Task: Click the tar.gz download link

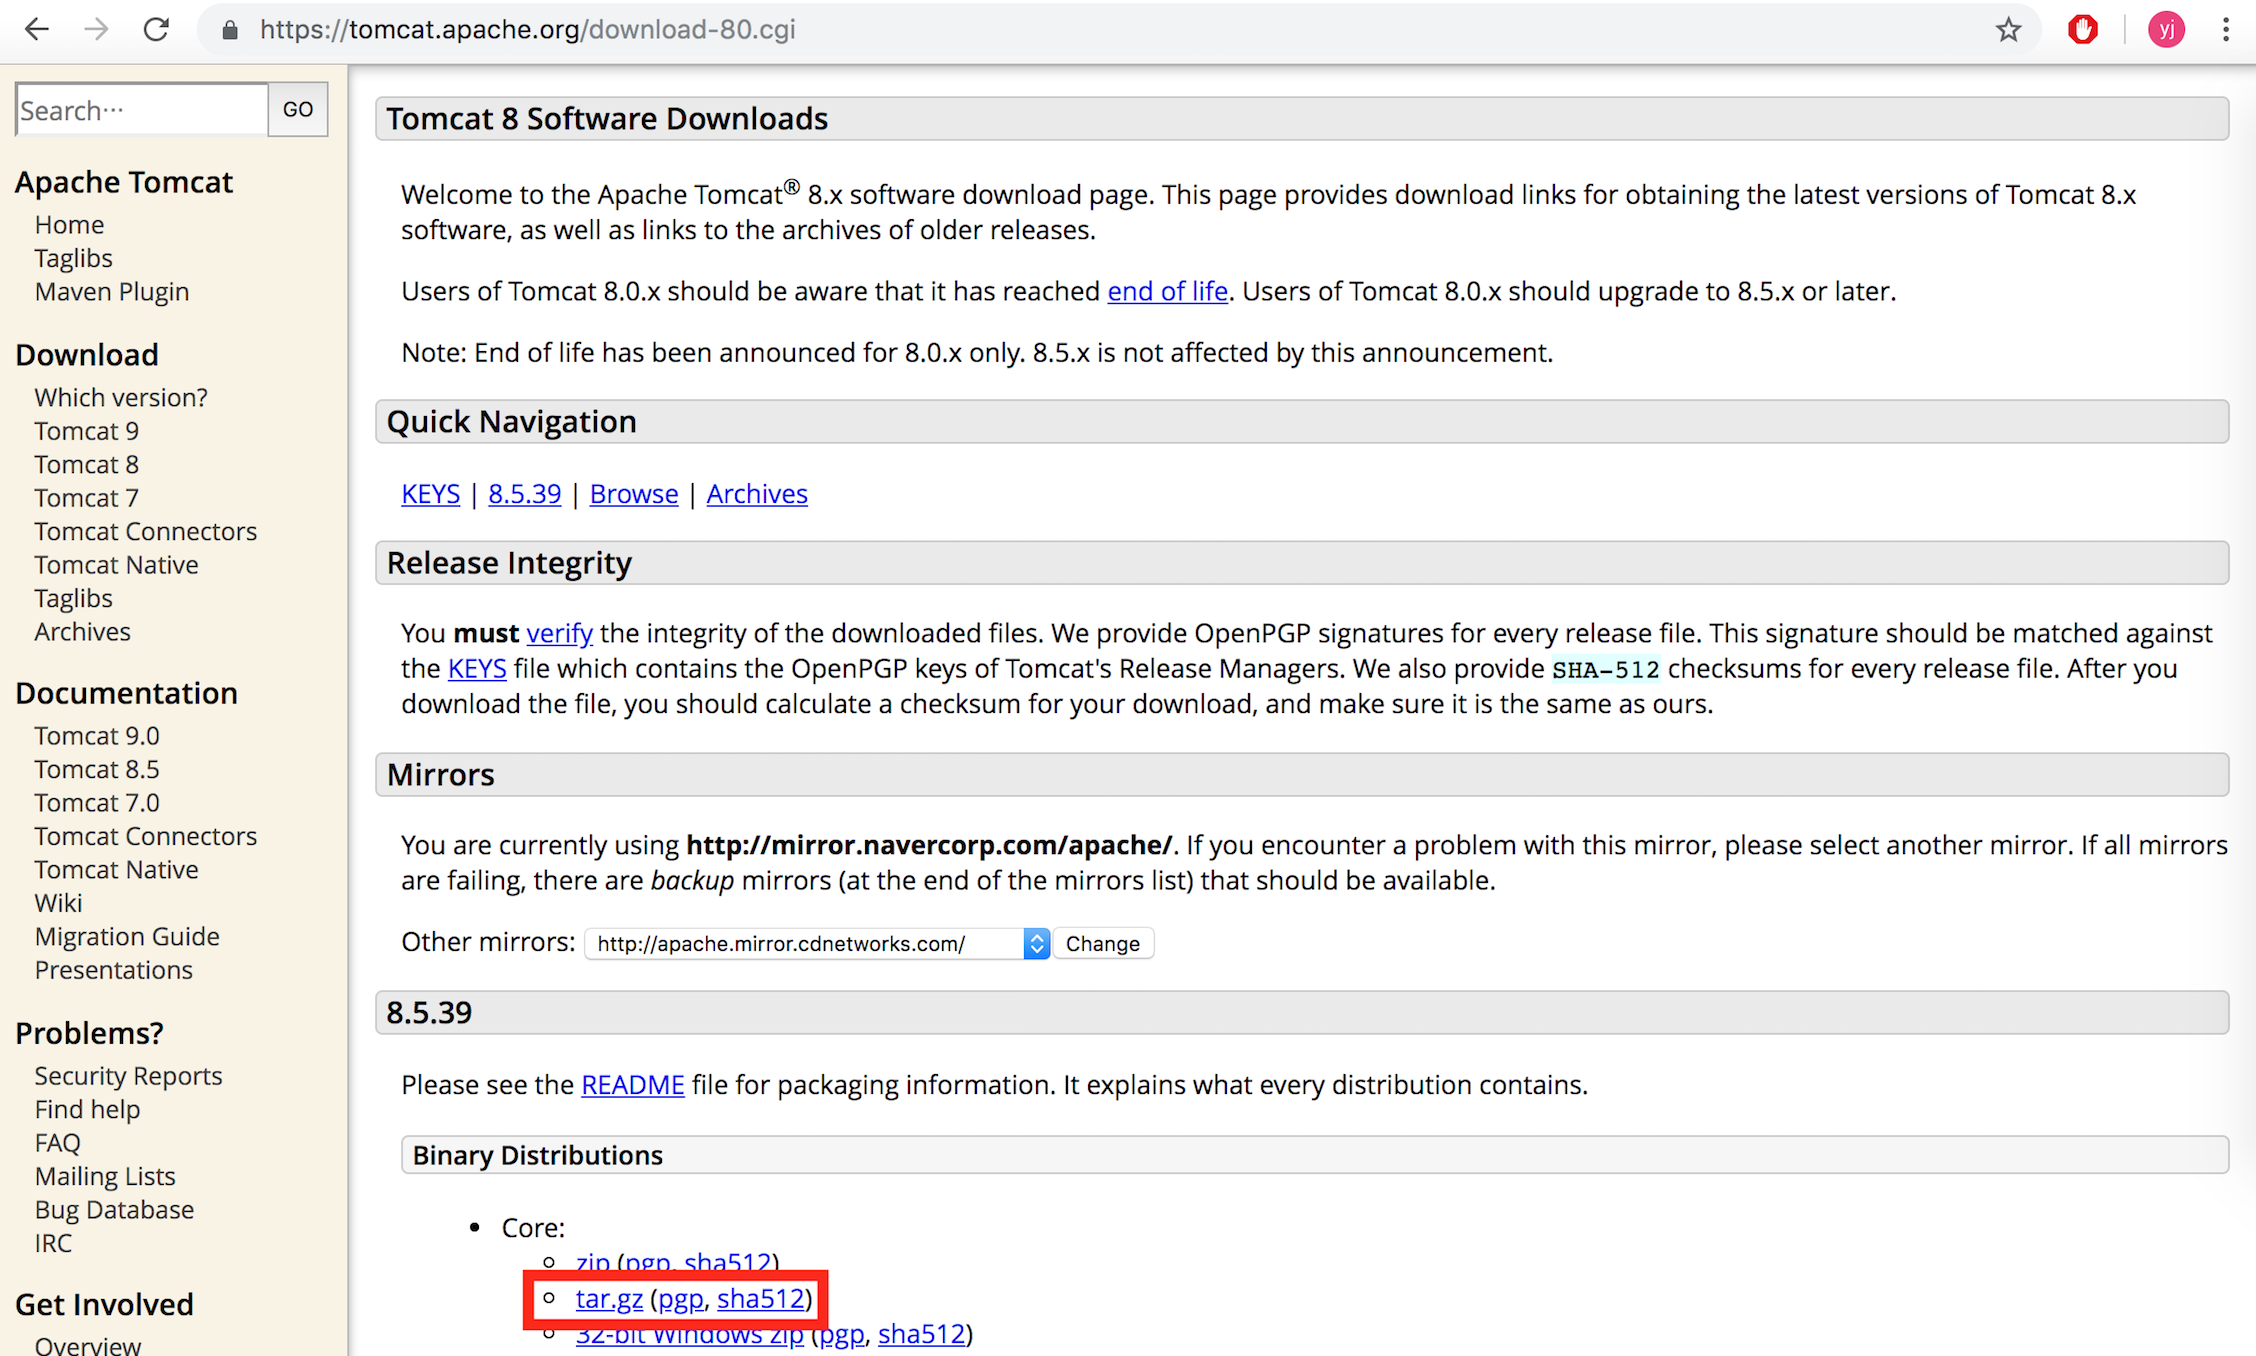Action: [x=609, y=1299]
